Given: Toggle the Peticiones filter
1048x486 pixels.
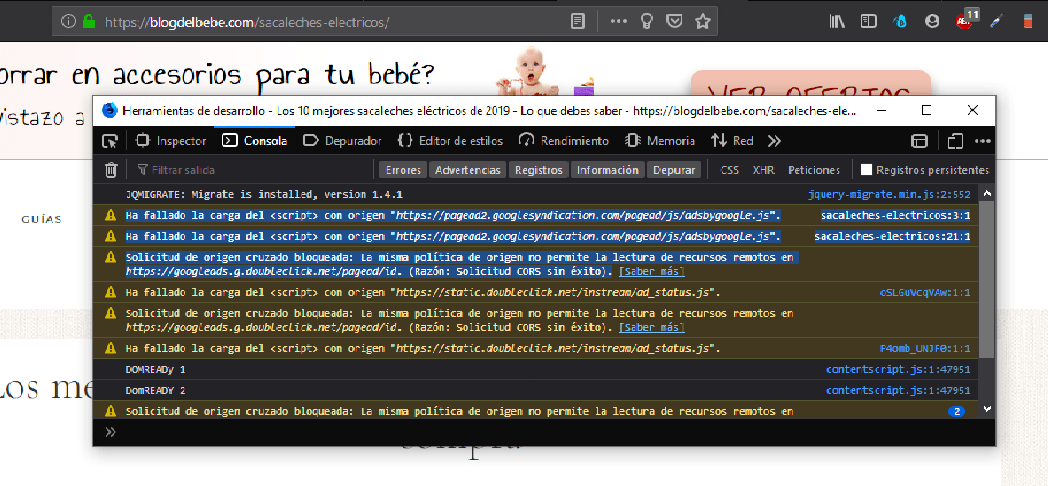Looking at the screenshot, I should point(813,170).
